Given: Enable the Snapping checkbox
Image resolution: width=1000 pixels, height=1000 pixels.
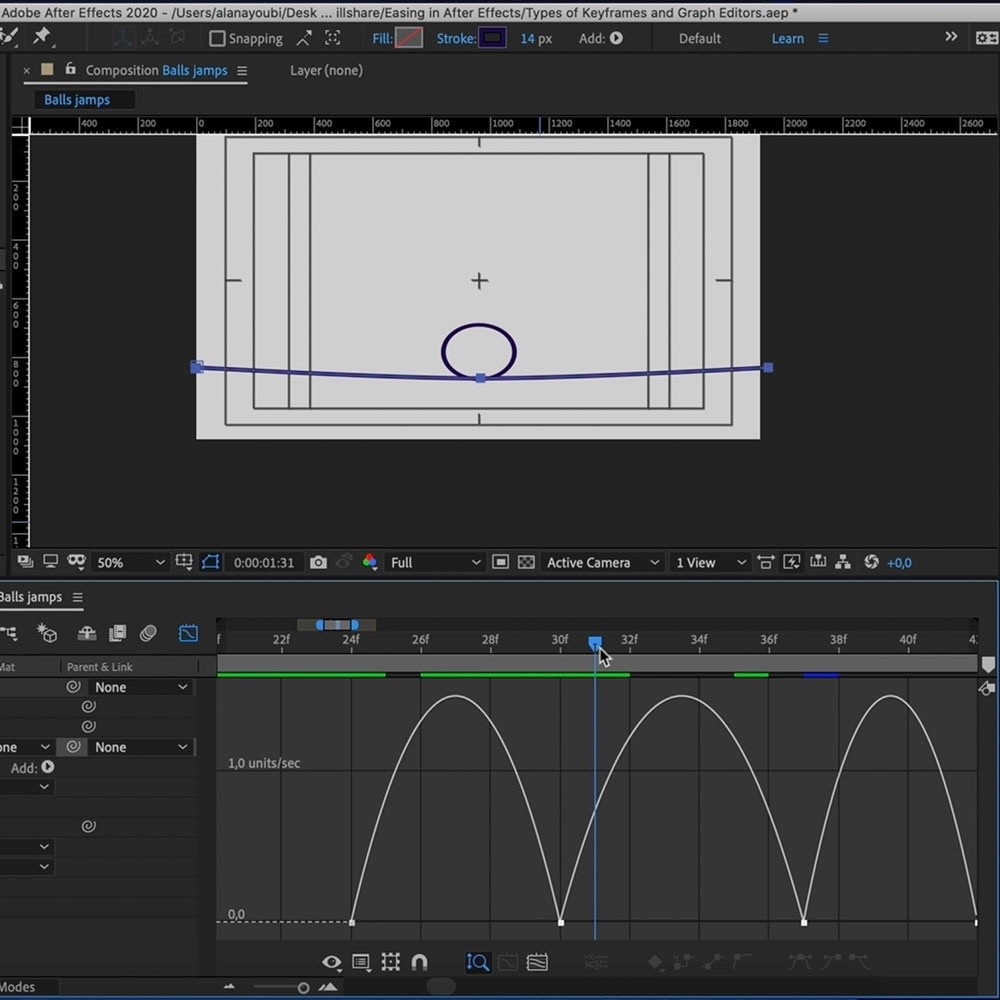Looking at the screenshot, I should coord(217,39).
